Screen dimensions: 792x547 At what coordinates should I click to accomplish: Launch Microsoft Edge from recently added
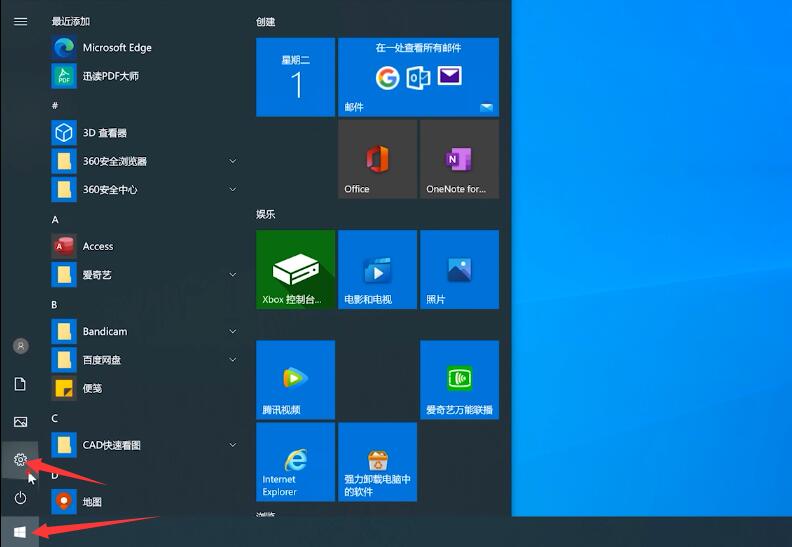click(144, 47)
